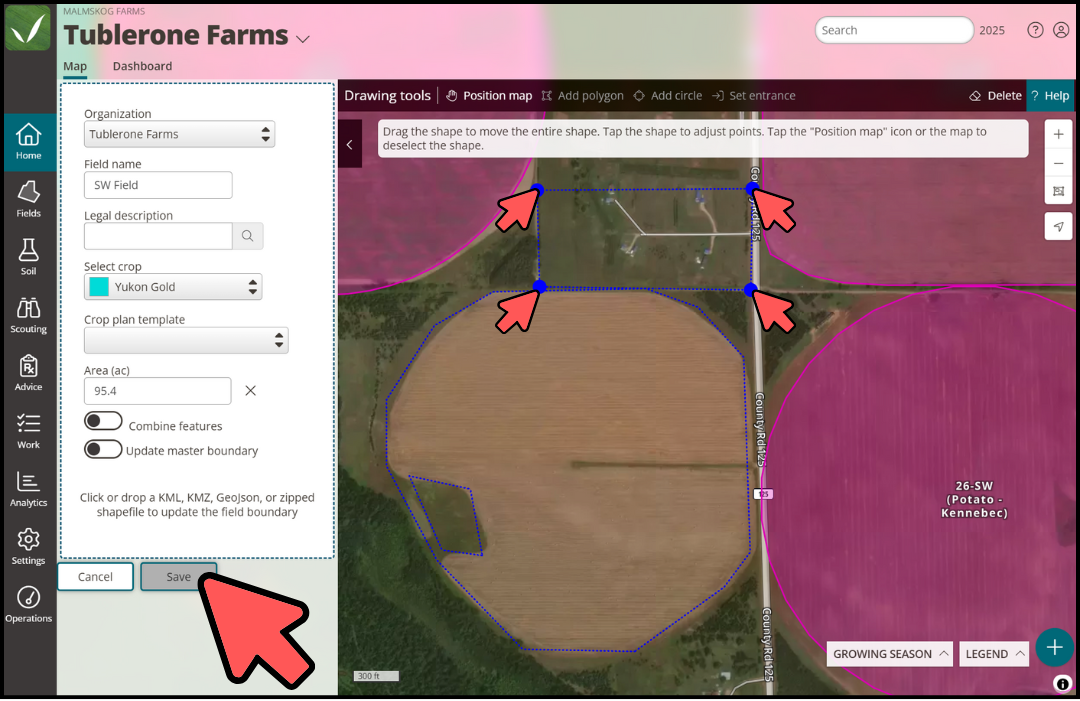This screenshot has width=1080, height=701.
Task: Open Advice in the sidebar
Action: pyautogui.click(x=28, y=373)
